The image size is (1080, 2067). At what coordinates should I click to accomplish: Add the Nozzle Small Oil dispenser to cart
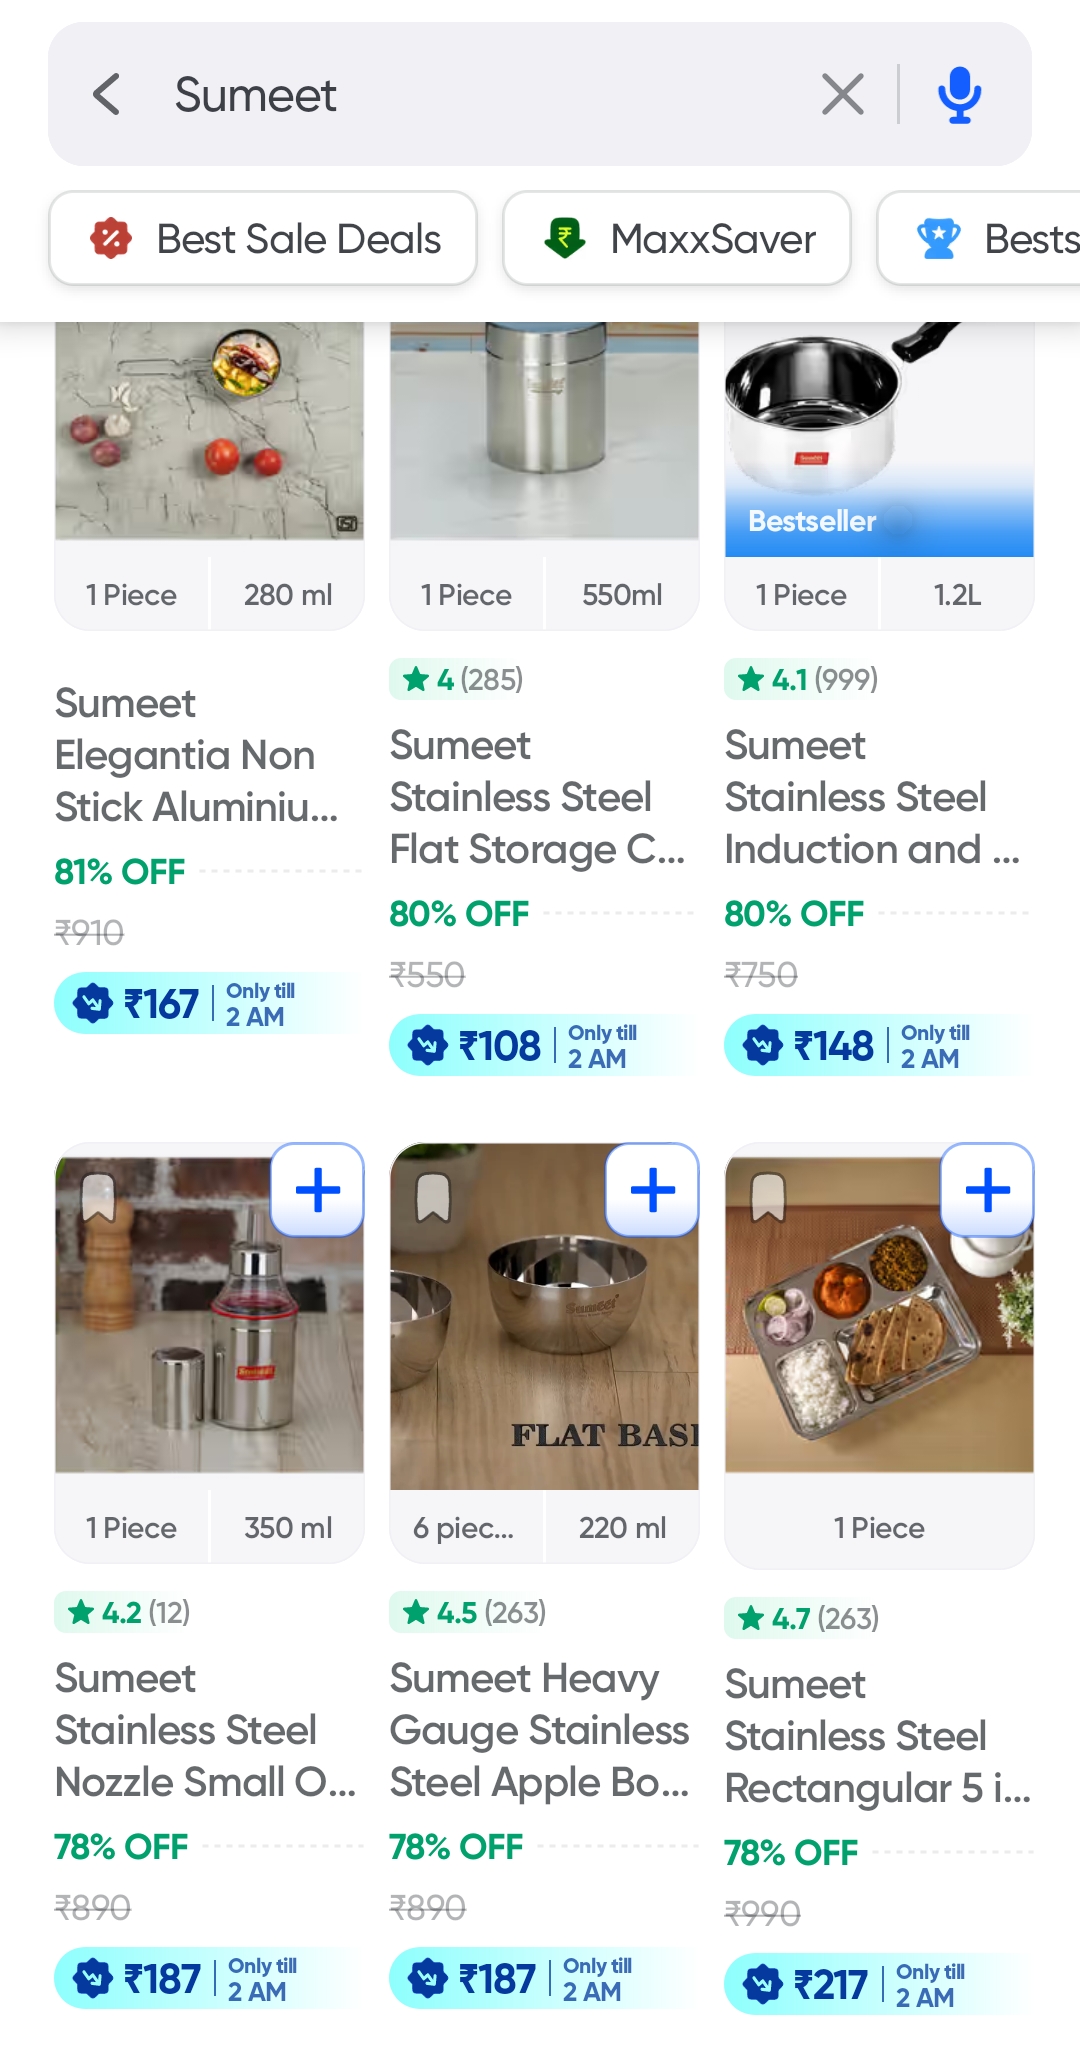318,1190
